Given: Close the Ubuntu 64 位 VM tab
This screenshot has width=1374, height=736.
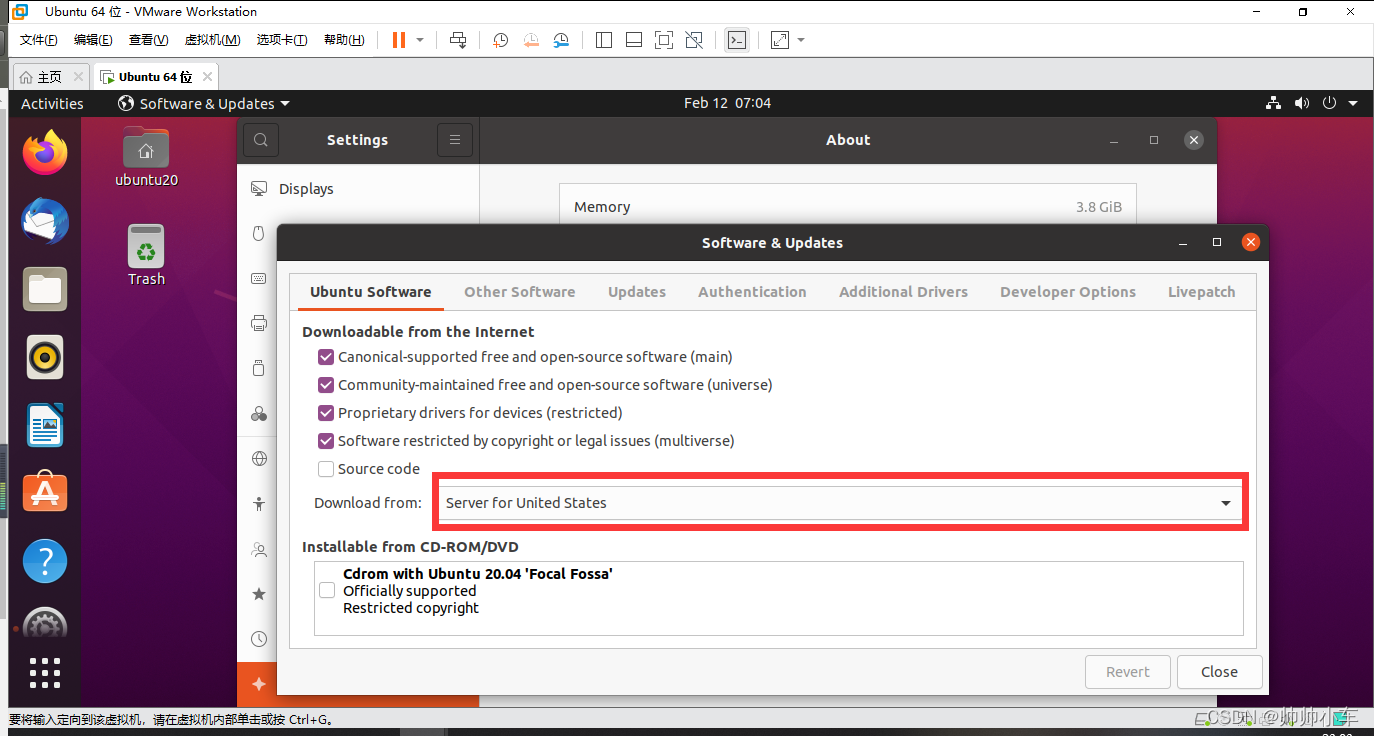Looking at the screenshot, I should click(x=207, y=77).
